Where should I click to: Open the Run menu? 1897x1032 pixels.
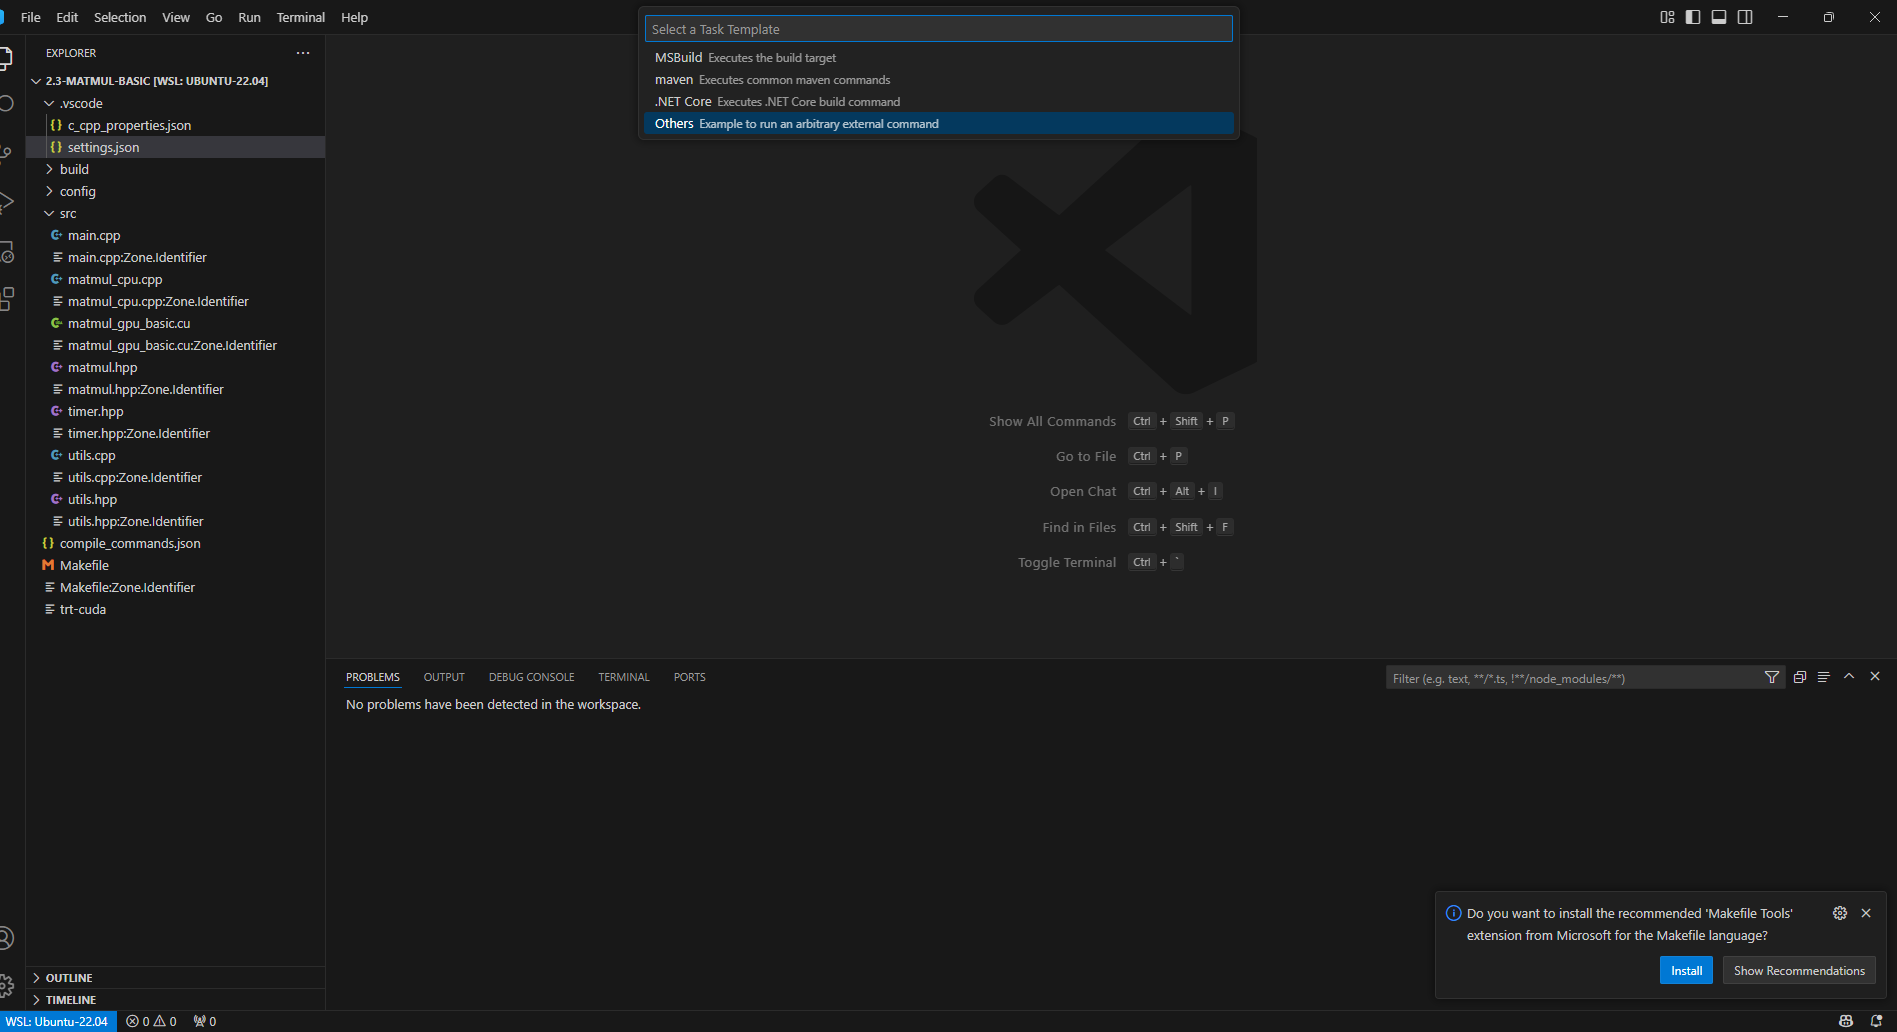pos(249,17)
